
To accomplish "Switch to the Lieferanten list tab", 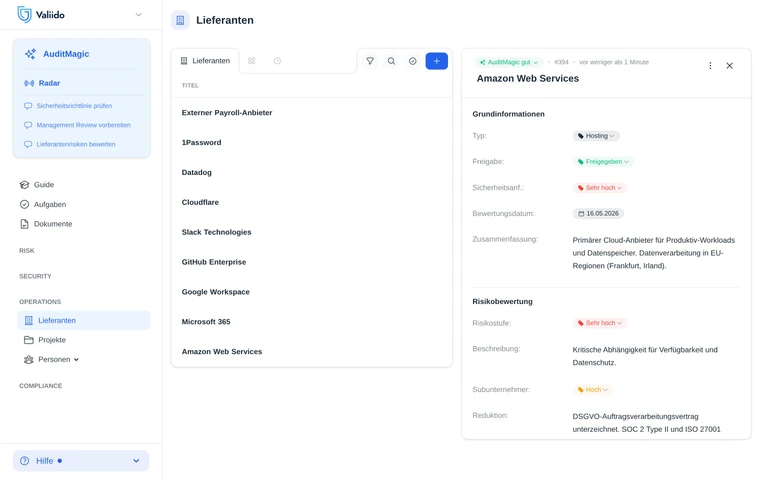I will coord(205,61).
